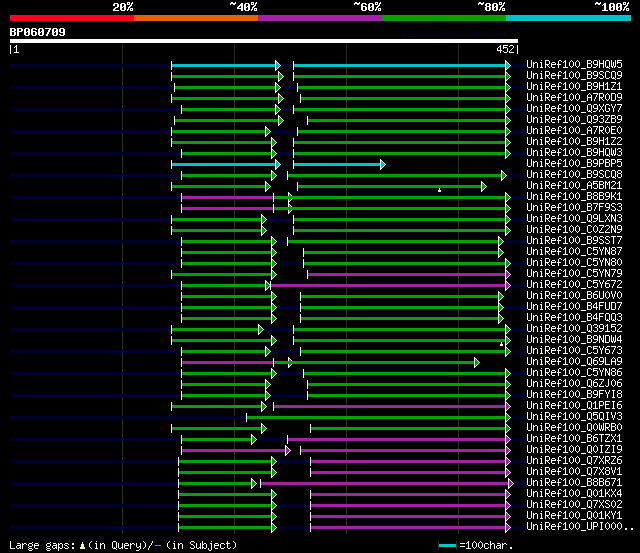Screen dimensions: 640x553
Task: Click the query end position 452 label
Action: pyautogui.click(x=505, y=49)
